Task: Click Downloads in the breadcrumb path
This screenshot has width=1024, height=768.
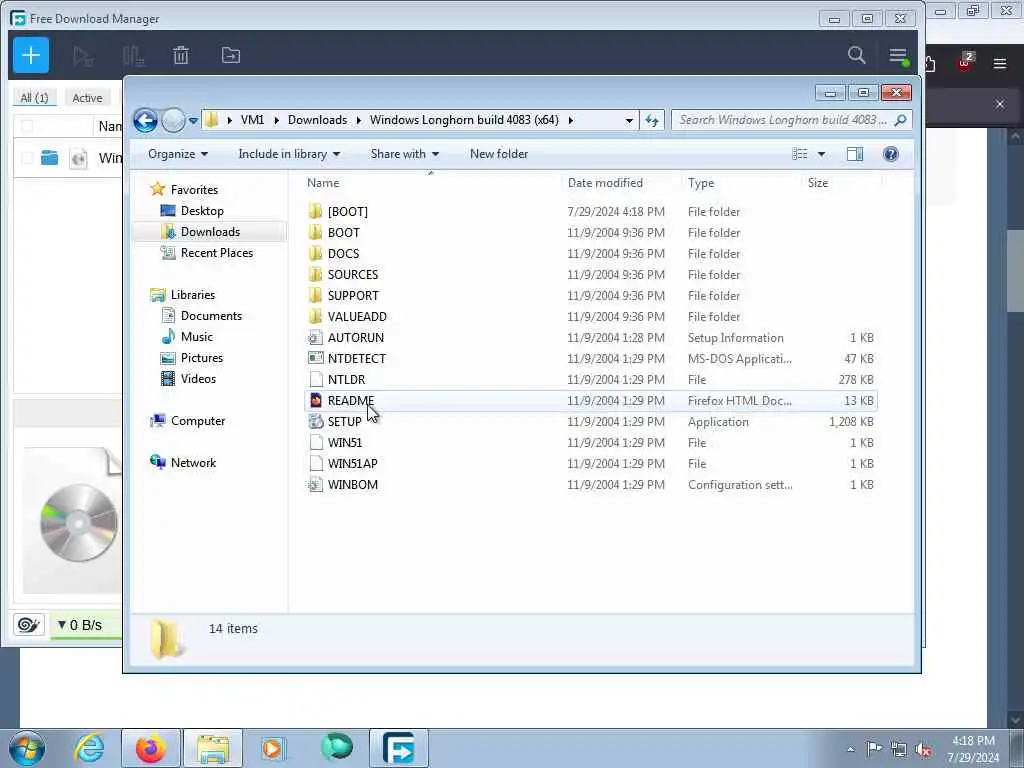Action: (x=317, y=120)
